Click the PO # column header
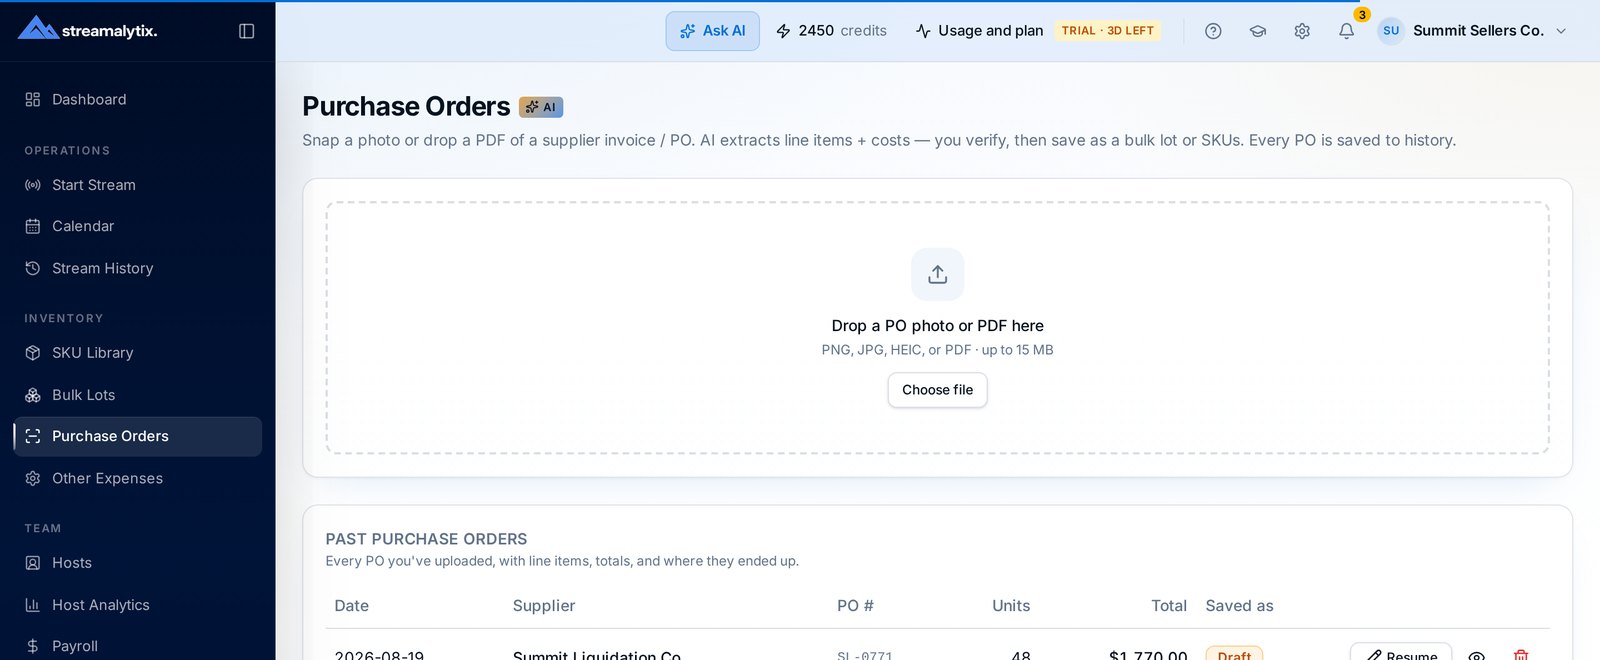This screenshot has width=1600, height=660. click(x=855, y=606)
